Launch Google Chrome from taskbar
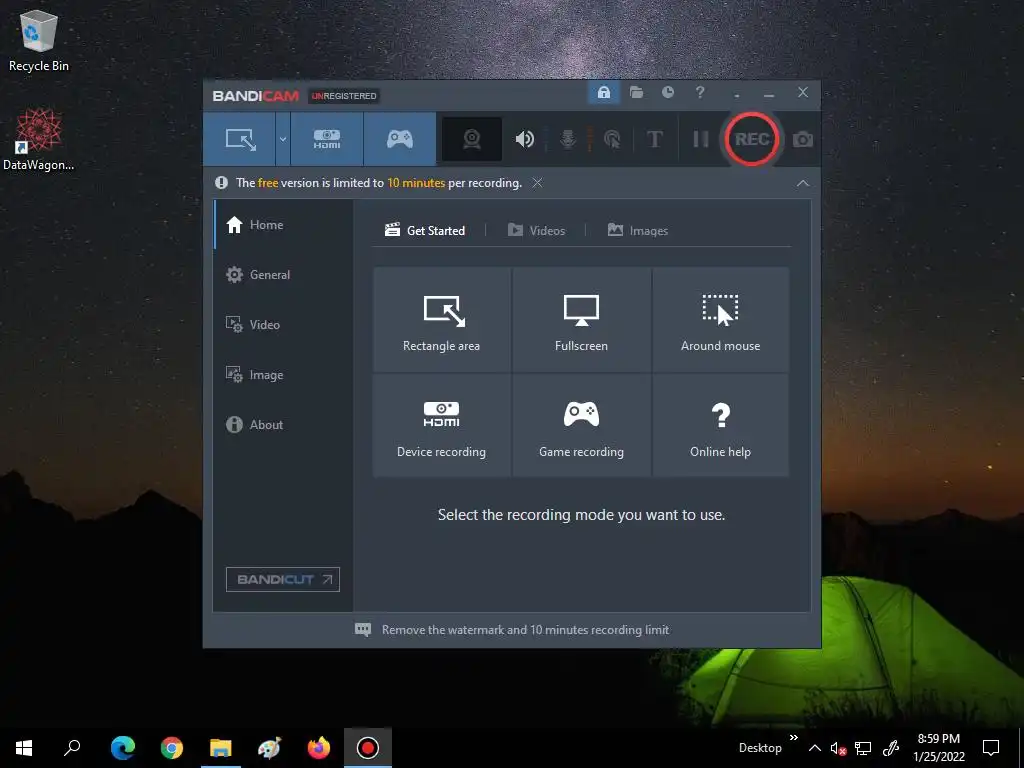1024x768 pixels. [x=172, y=748]
